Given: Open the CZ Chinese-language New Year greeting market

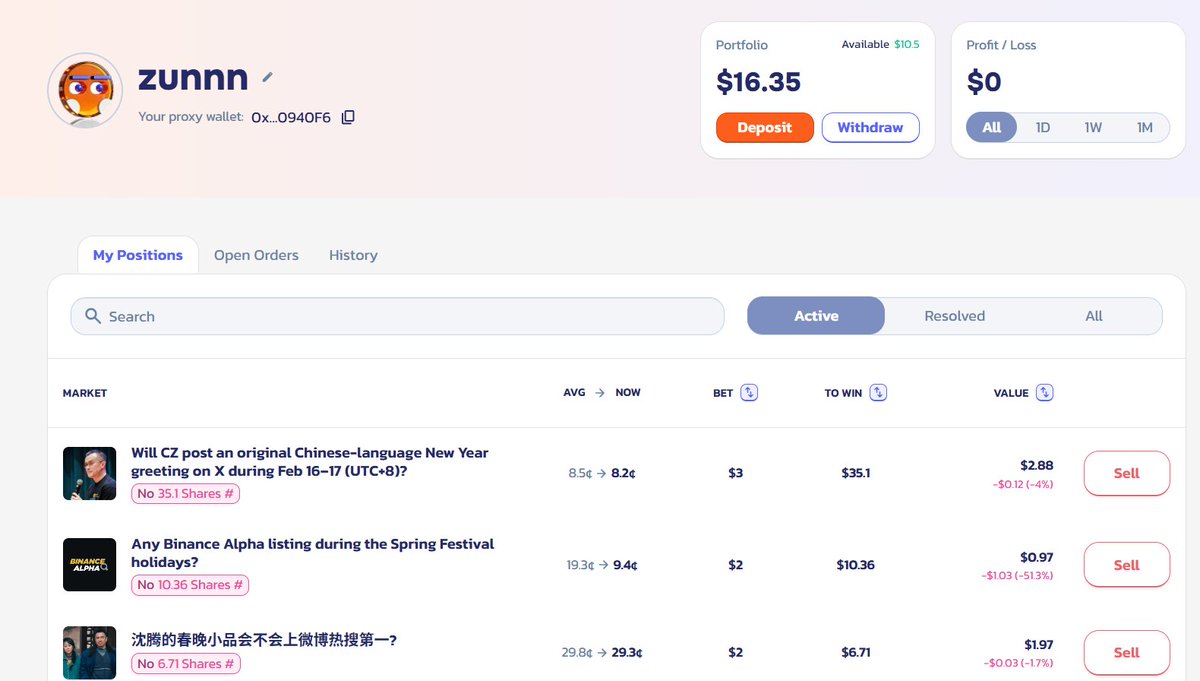Looking at the screenshot, I should point(310,461).
